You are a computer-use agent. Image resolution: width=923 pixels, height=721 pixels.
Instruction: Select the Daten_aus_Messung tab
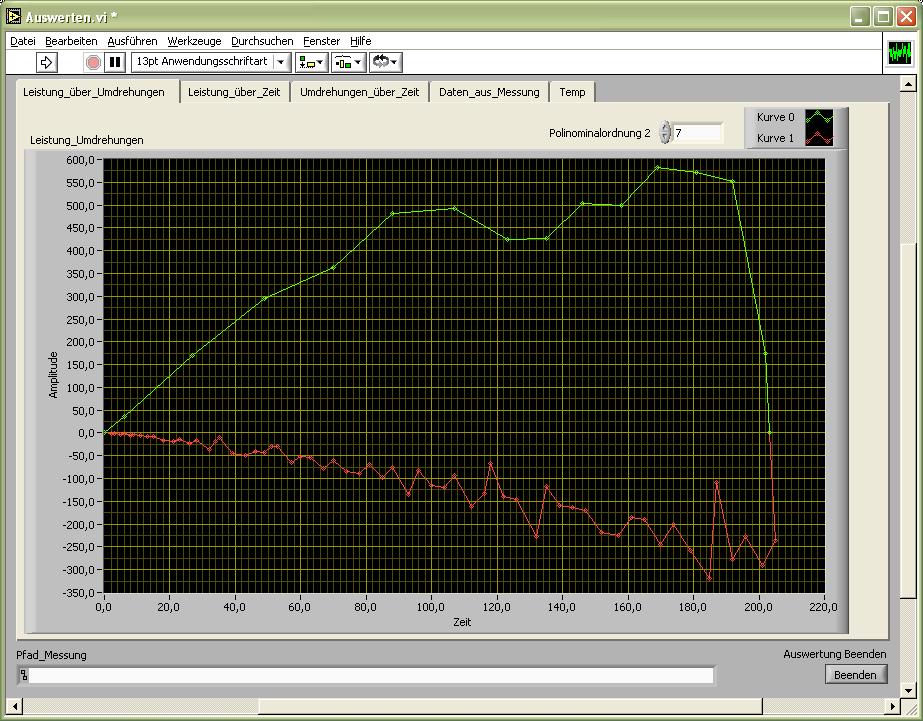[x=489, y=92]
